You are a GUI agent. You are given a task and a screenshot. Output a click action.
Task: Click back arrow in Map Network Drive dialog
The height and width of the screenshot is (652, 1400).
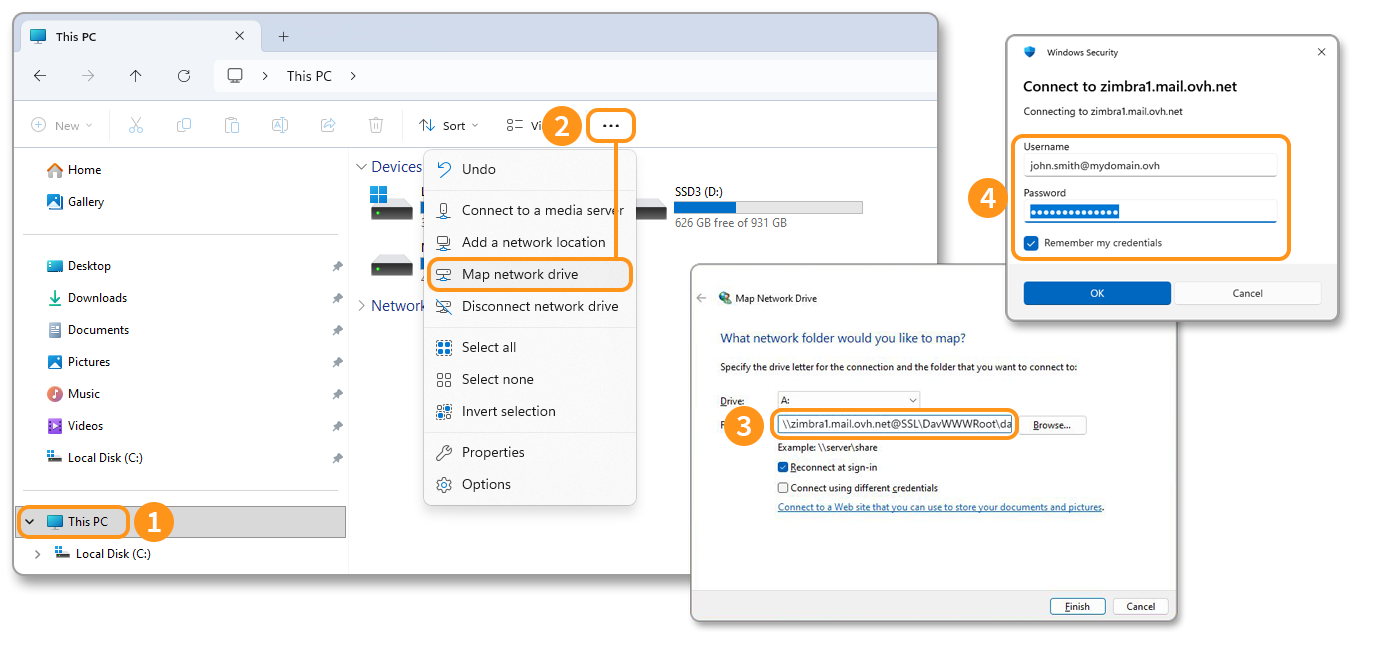pos(701,298)
